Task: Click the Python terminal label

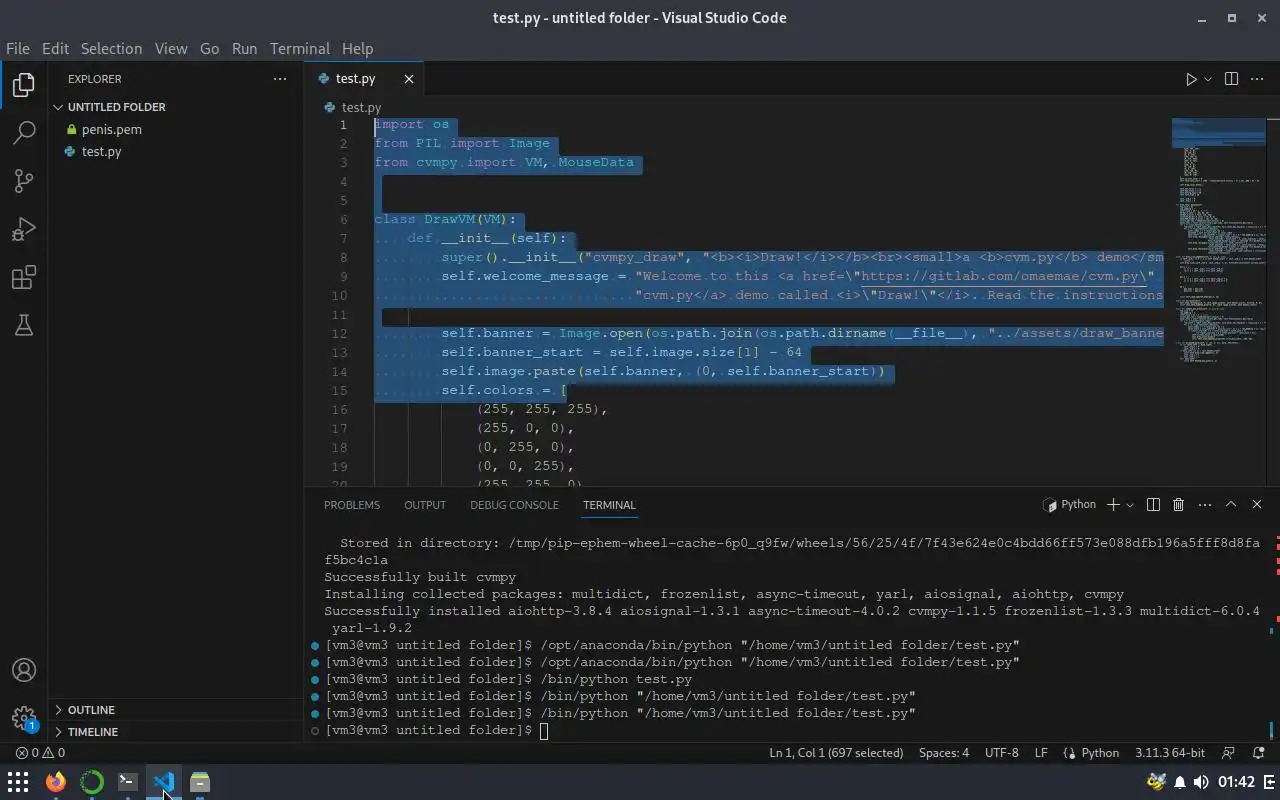Action: point(1069,505)
